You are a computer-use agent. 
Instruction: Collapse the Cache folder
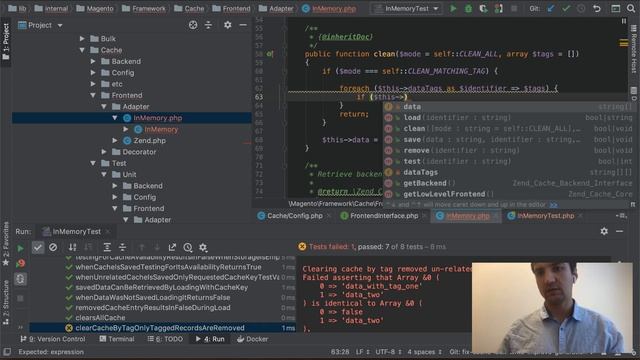click(82, 50)
